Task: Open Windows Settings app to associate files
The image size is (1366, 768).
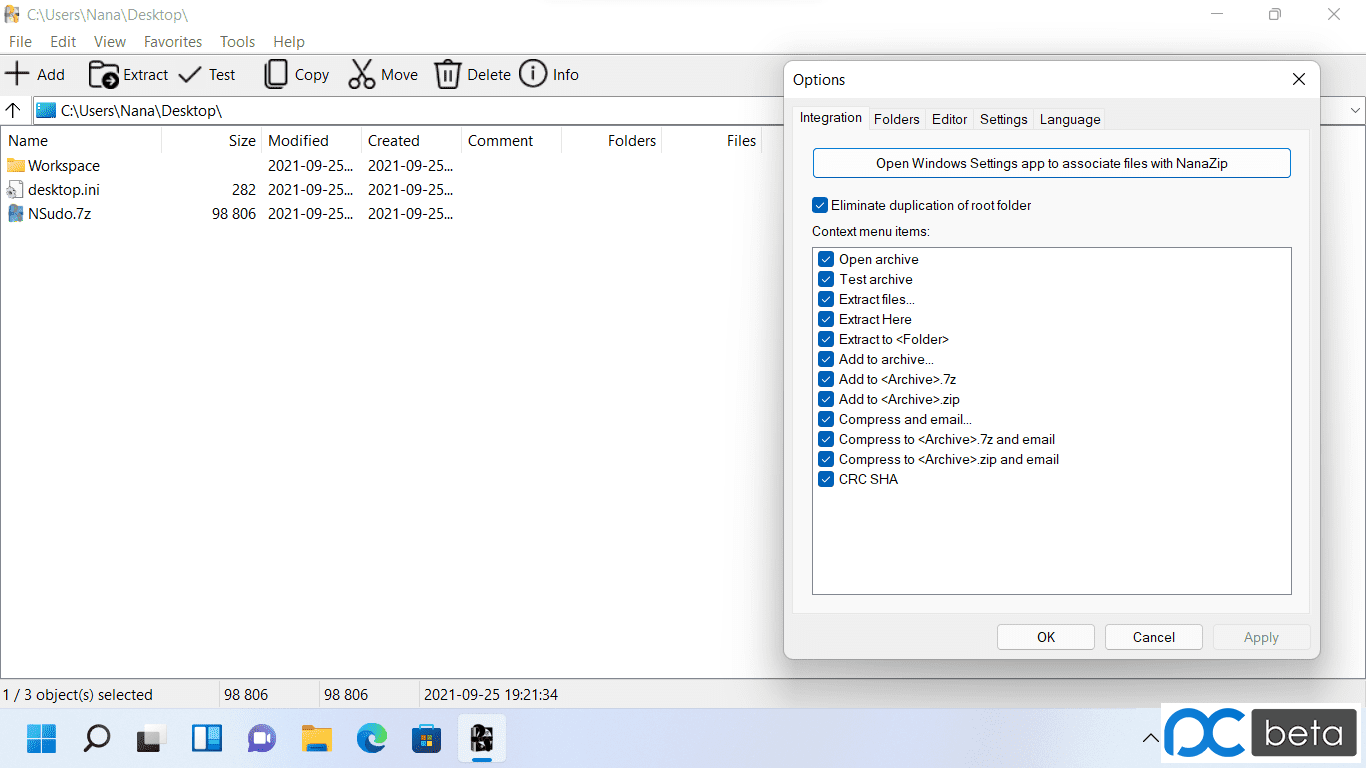Action: tap(1052, 163)
